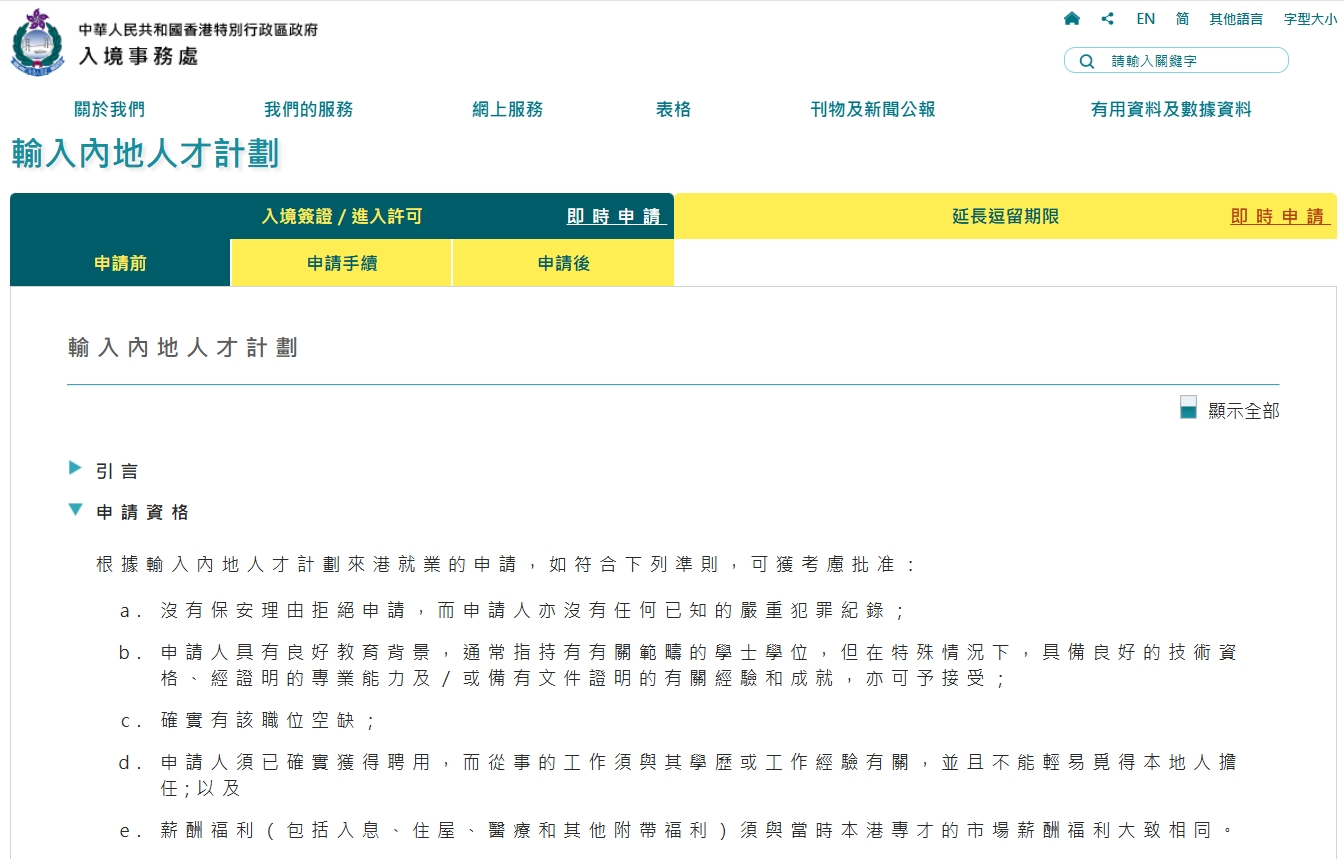Open the share icon next to home
The width and height of the screenshot is (1344, 859).
[1107, 18]
